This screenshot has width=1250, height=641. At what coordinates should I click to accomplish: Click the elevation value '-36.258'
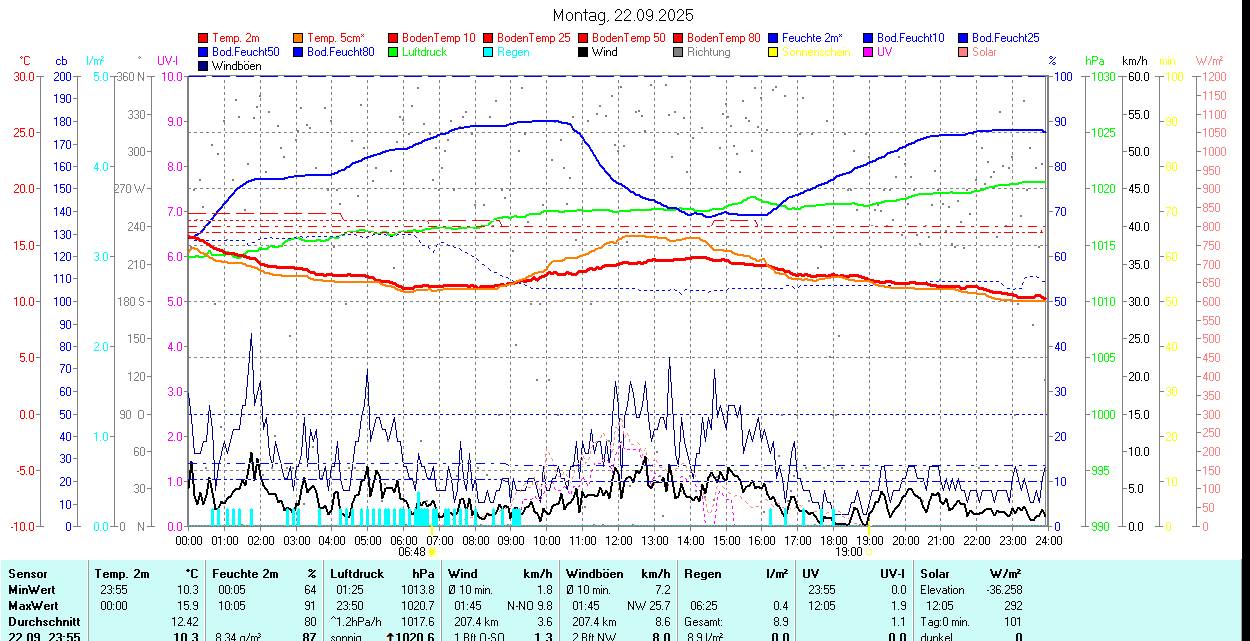1002,590
